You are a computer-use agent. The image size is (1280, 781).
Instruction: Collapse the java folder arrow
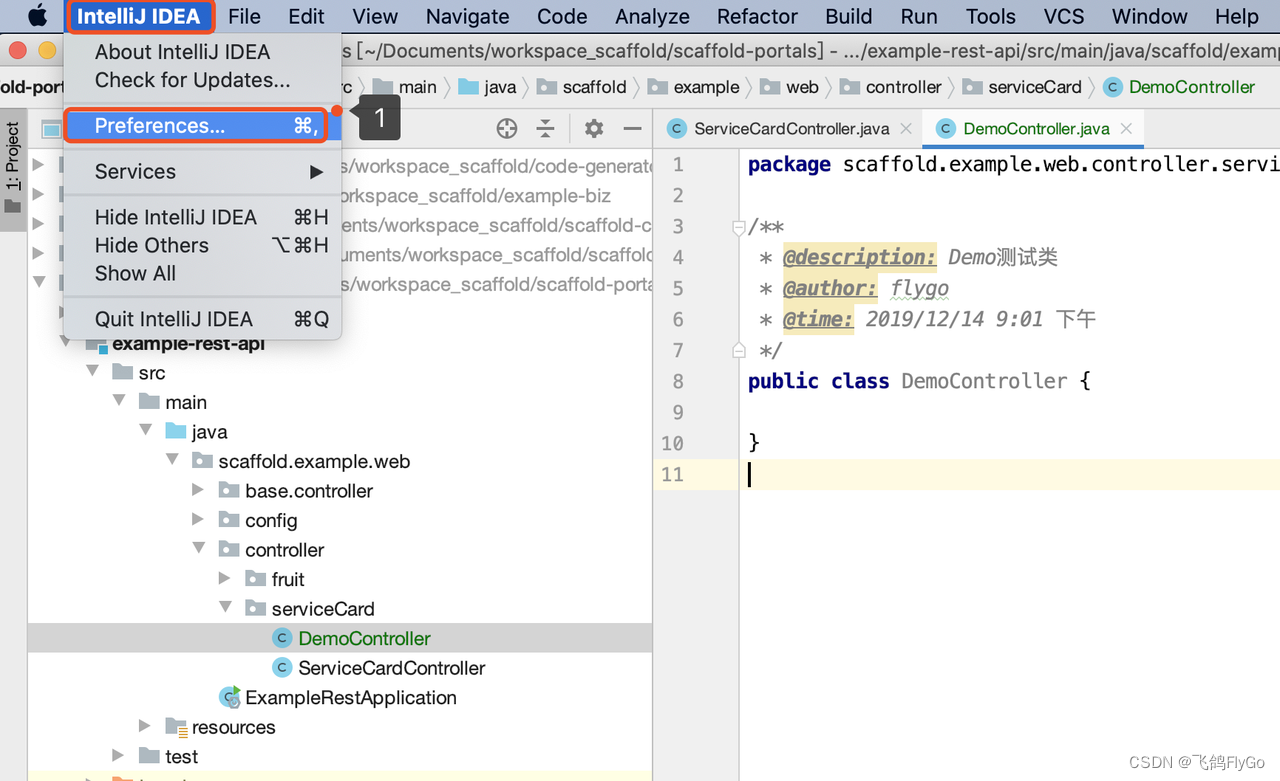146,430
